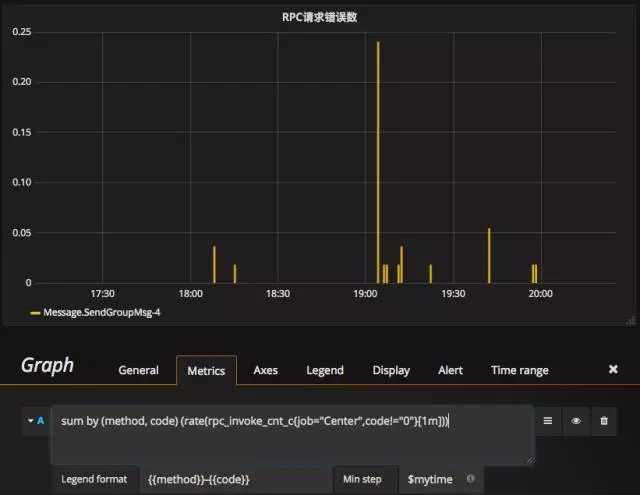This screenshot has height=495, width=640.
Task: Open the General tab
Action: coord(138,370)
